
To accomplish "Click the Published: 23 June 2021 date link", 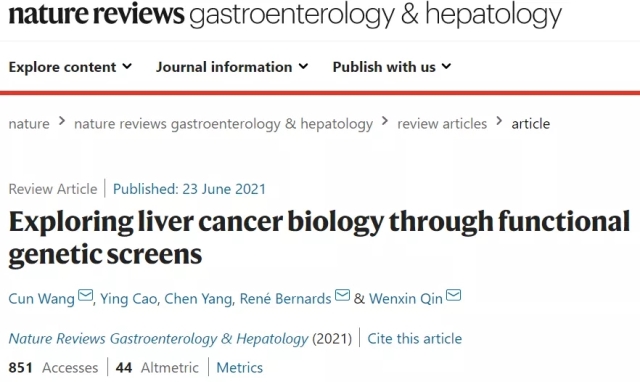I will [189, 189].
